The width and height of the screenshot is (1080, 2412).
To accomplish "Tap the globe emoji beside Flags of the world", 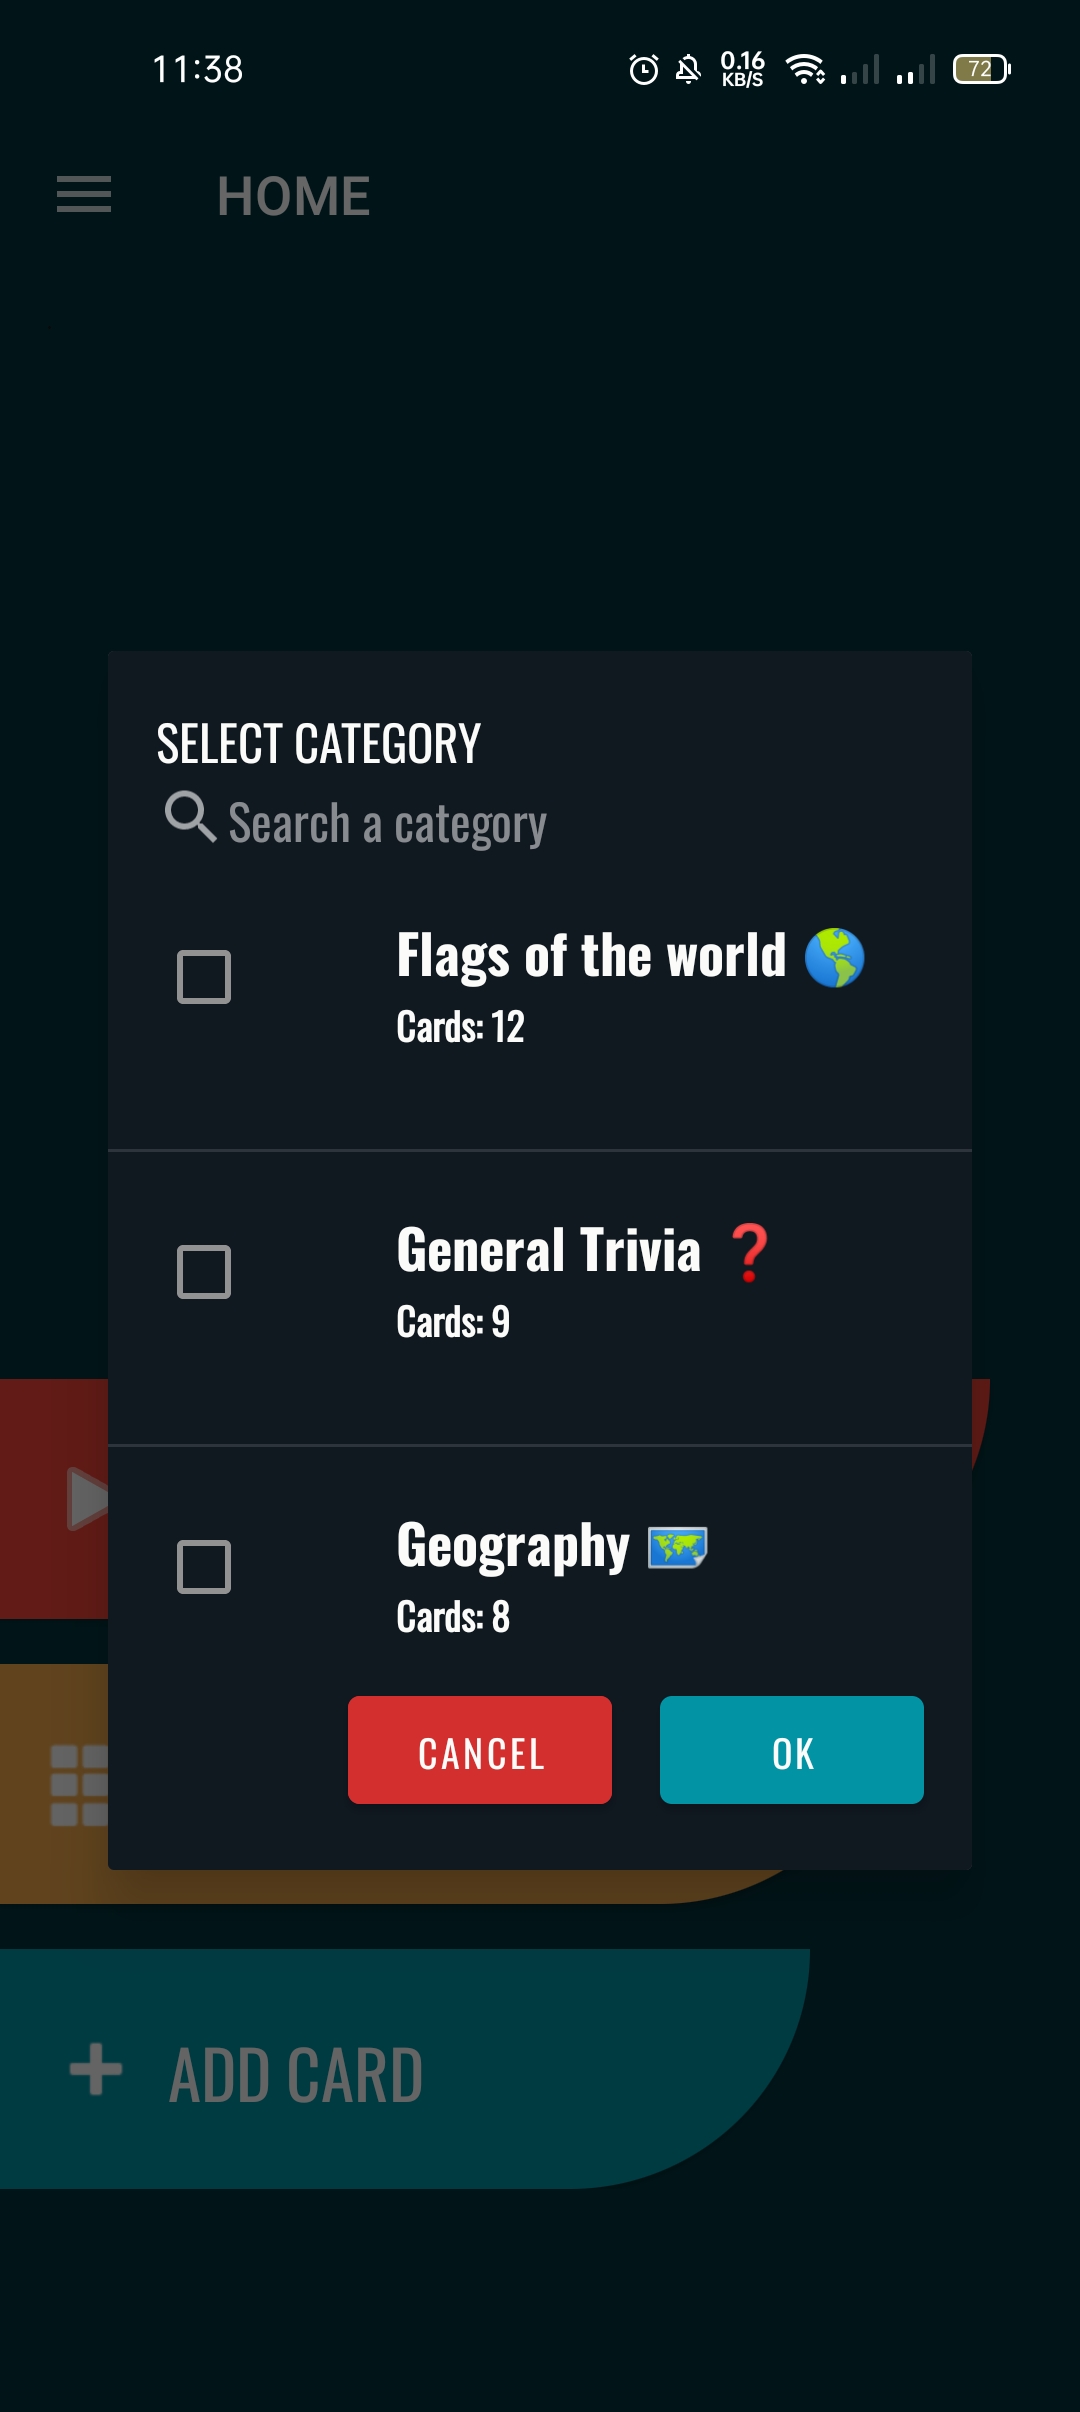I will (x=834, y=958).
